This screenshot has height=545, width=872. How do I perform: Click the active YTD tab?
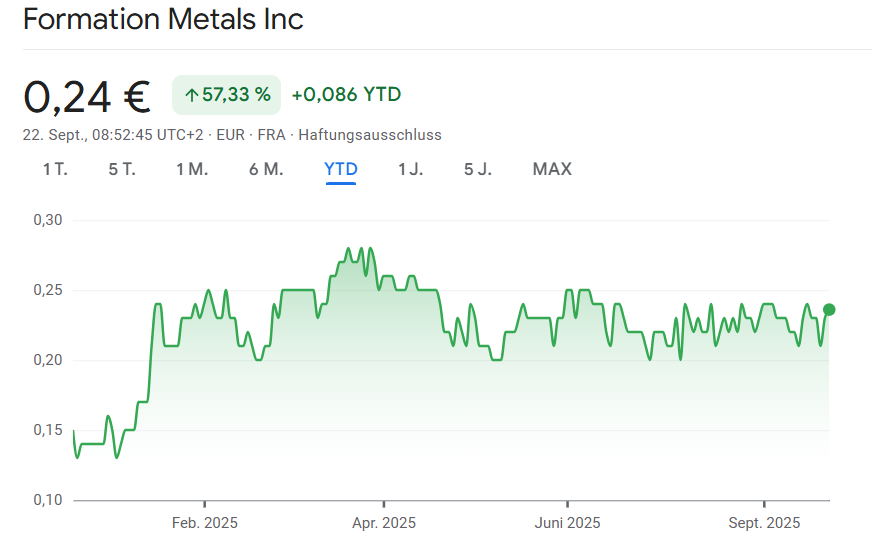(341, 169)
